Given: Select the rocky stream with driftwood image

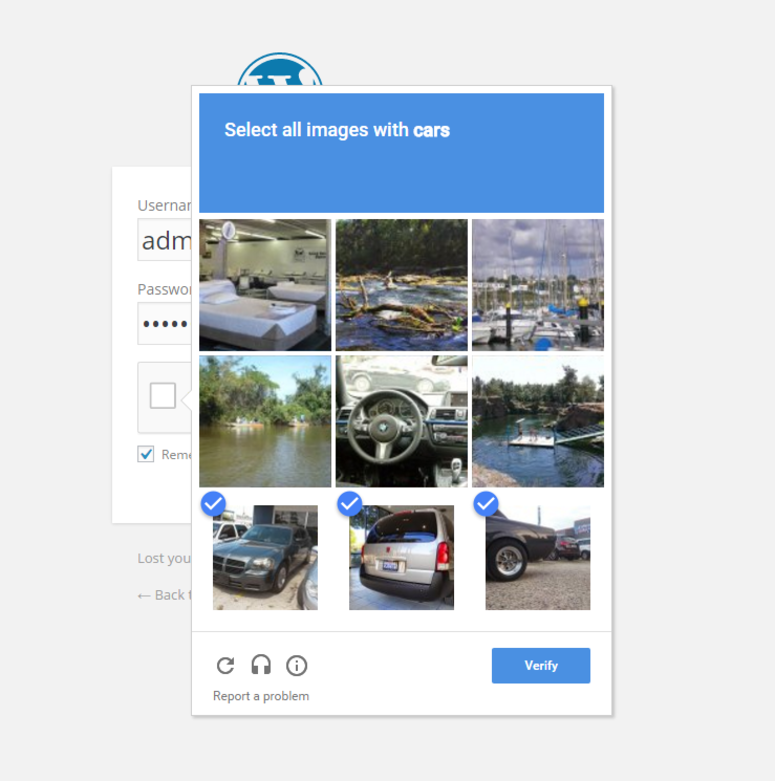Looking at the screenshot, I should click(x=401, y=285).
